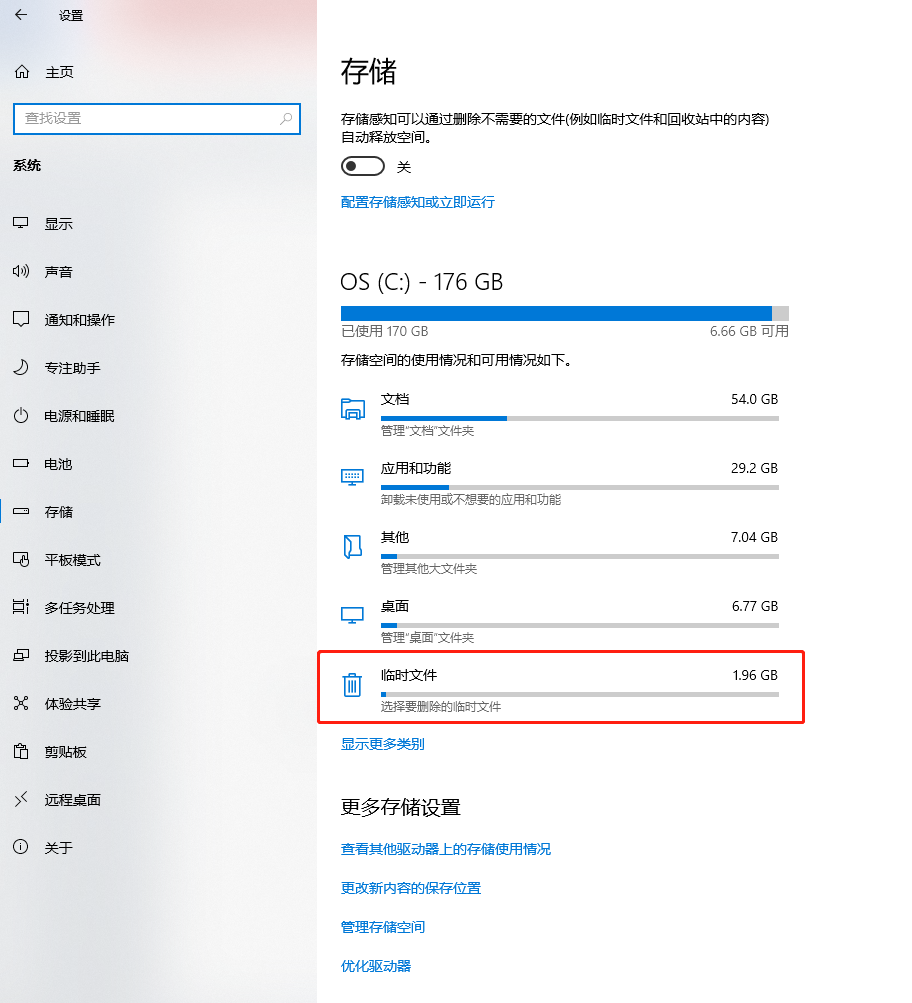Expand 显示更多类别 link

point(382,744)
